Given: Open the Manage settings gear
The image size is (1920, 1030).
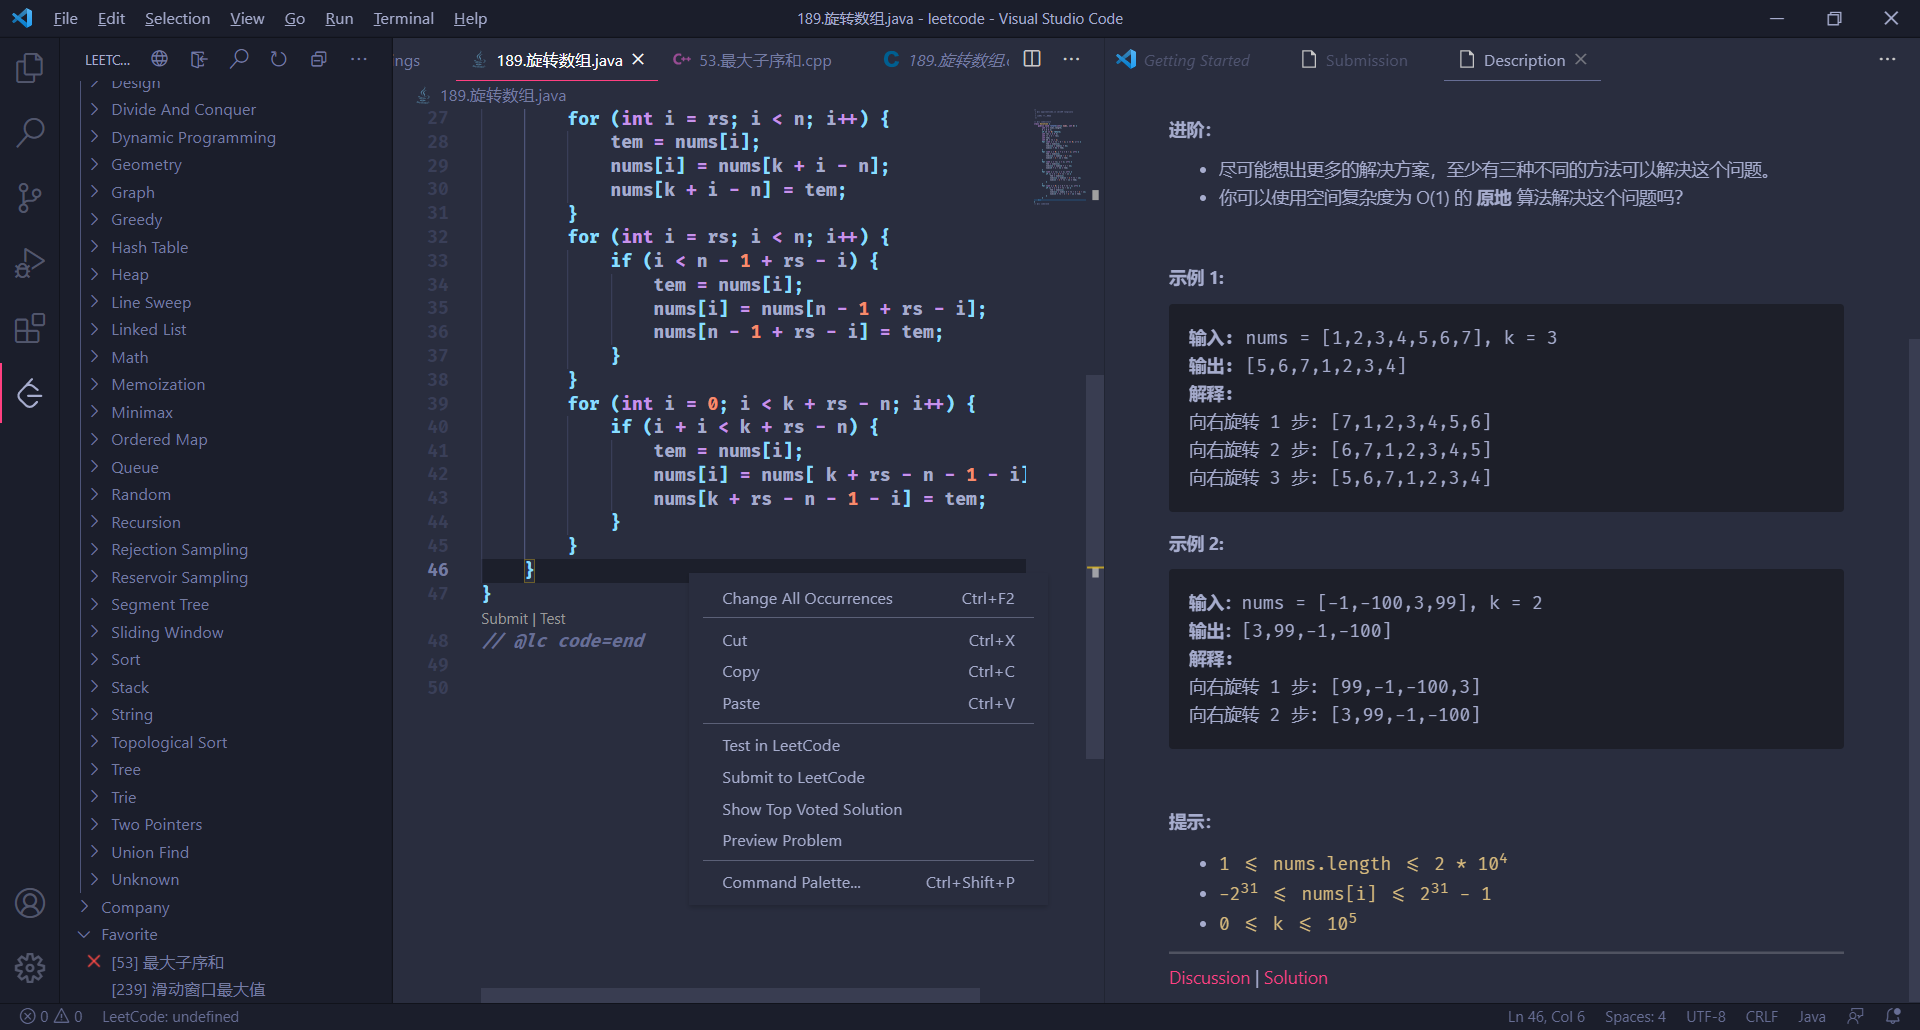Looking at the screenshot, I should pos(30,967).
